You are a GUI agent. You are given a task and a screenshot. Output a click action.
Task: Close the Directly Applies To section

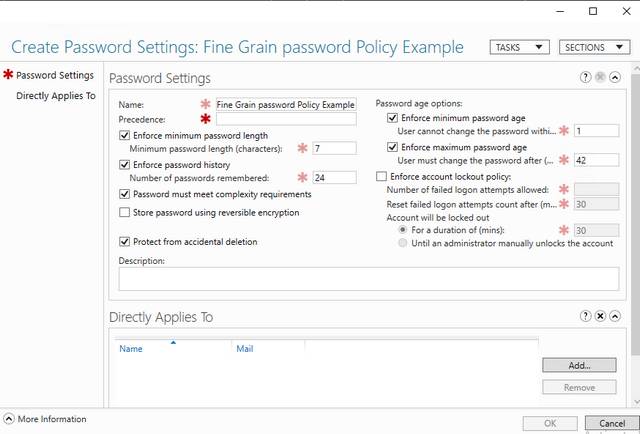(600, 316)
